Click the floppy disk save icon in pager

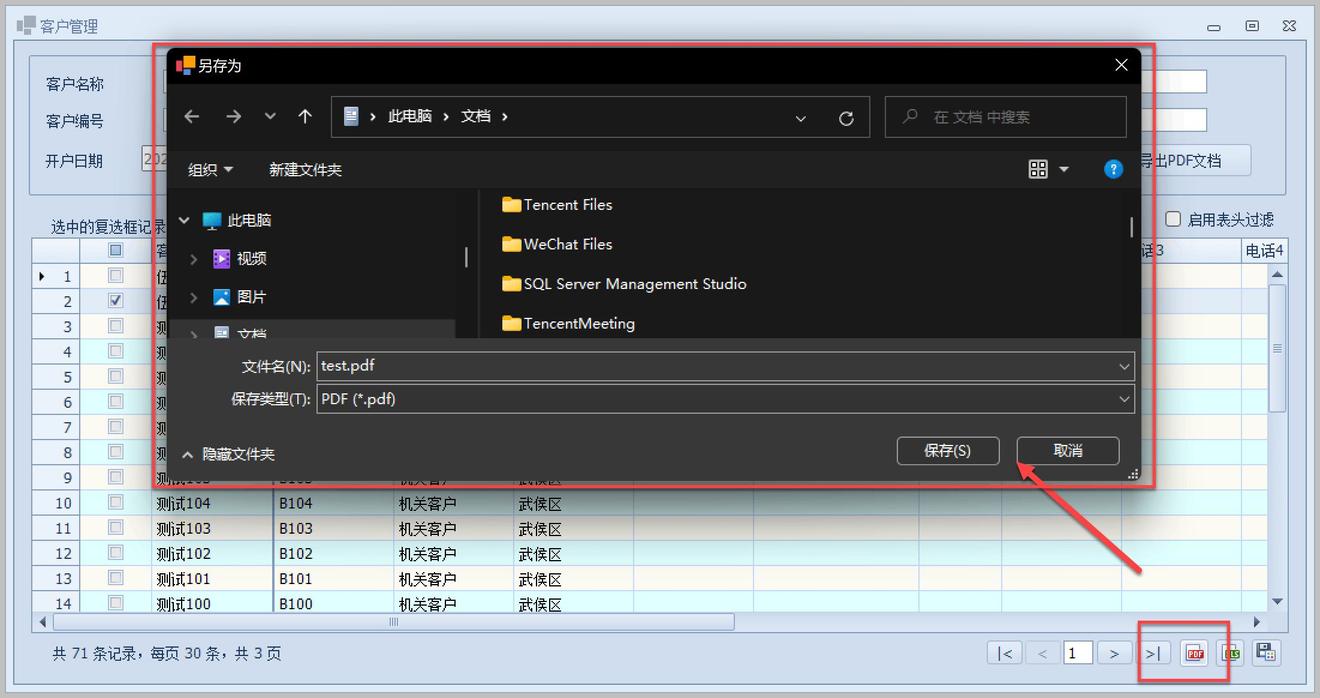(1266, 653)
